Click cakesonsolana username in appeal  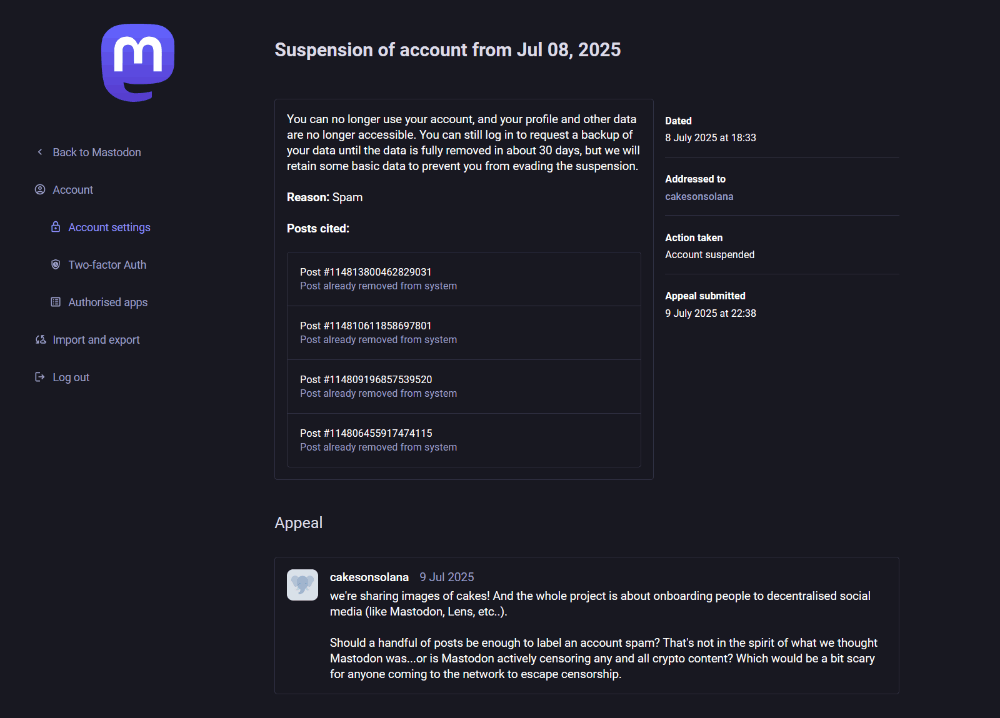coord(369,577)
